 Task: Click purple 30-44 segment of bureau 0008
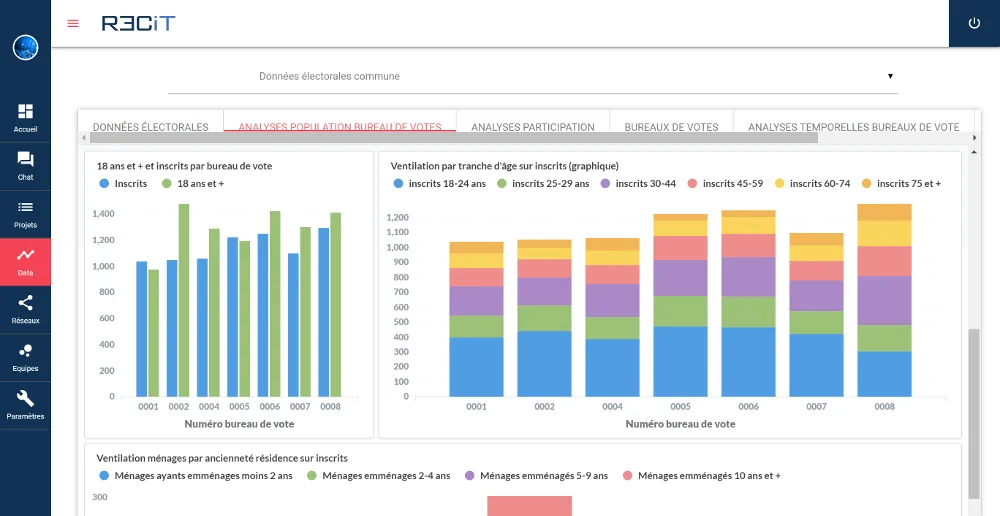point(884,300)
